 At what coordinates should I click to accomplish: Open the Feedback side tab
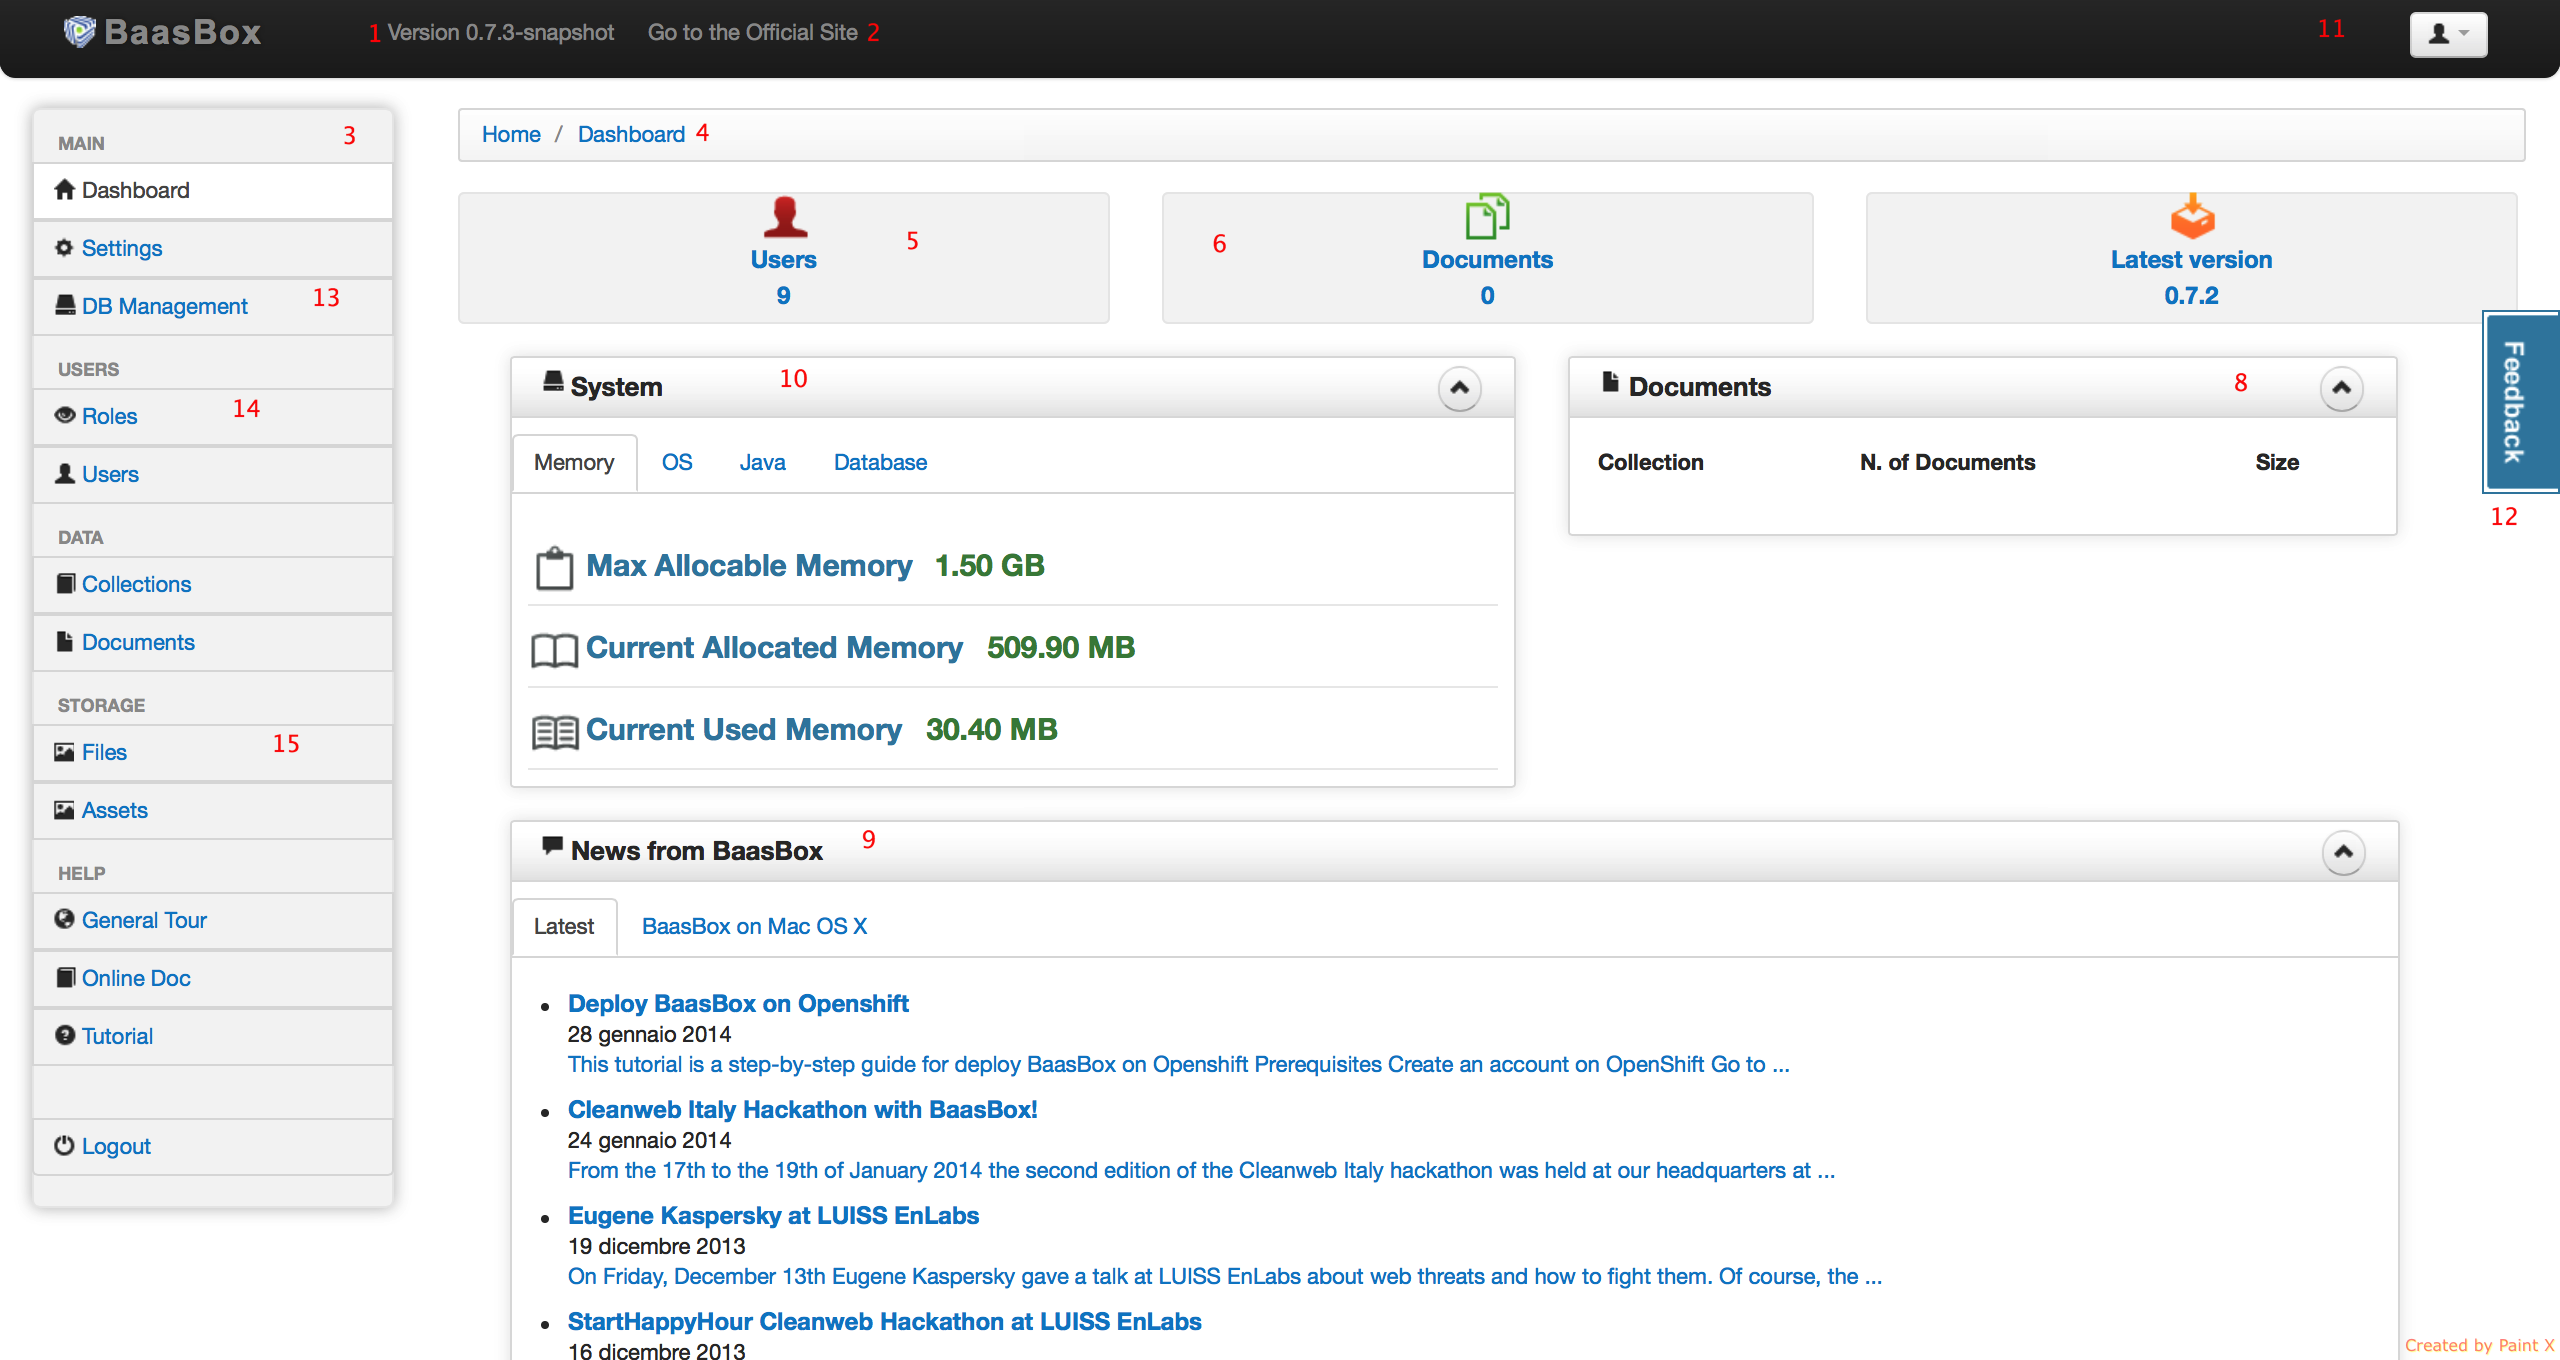click(2521, 402)
